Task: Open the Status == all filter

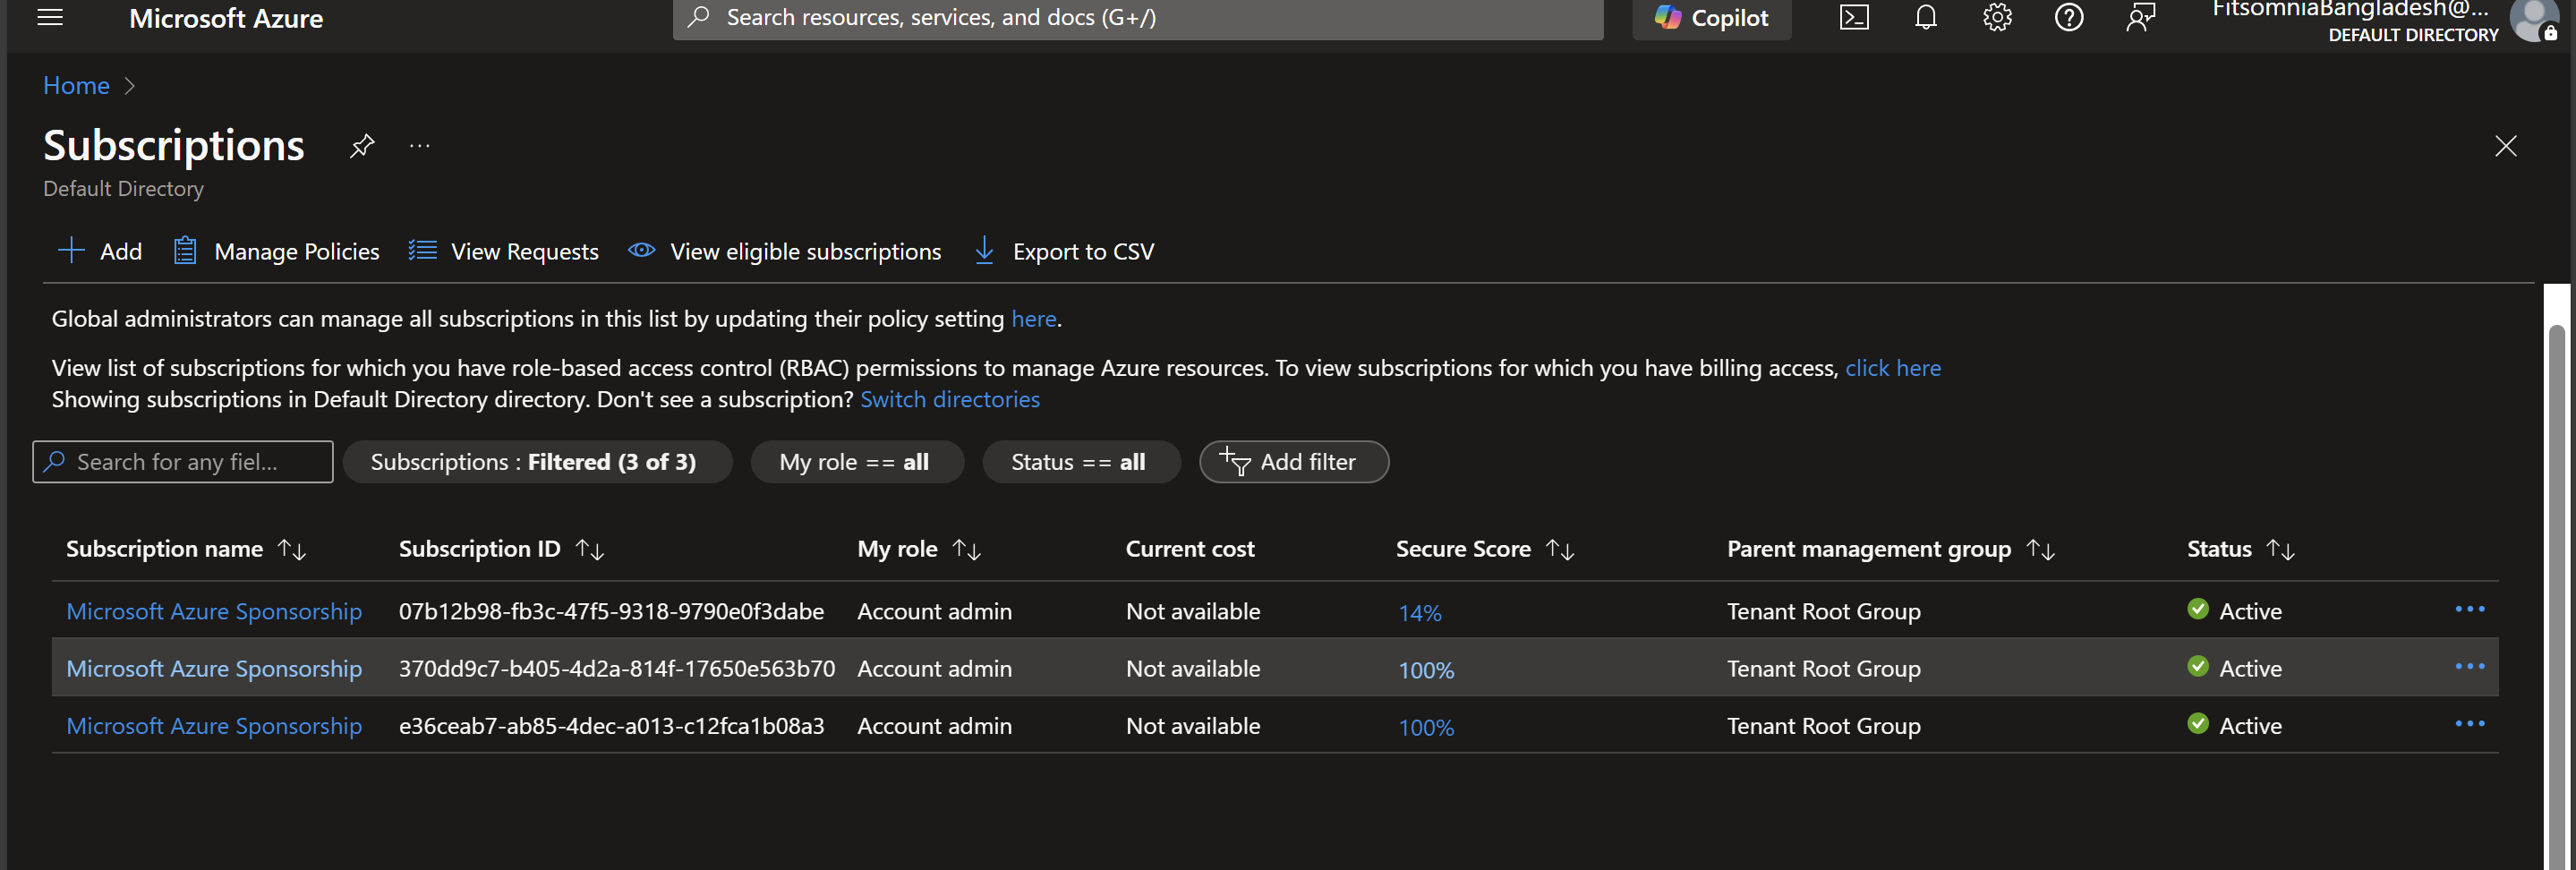Action: pos(1081,462)
